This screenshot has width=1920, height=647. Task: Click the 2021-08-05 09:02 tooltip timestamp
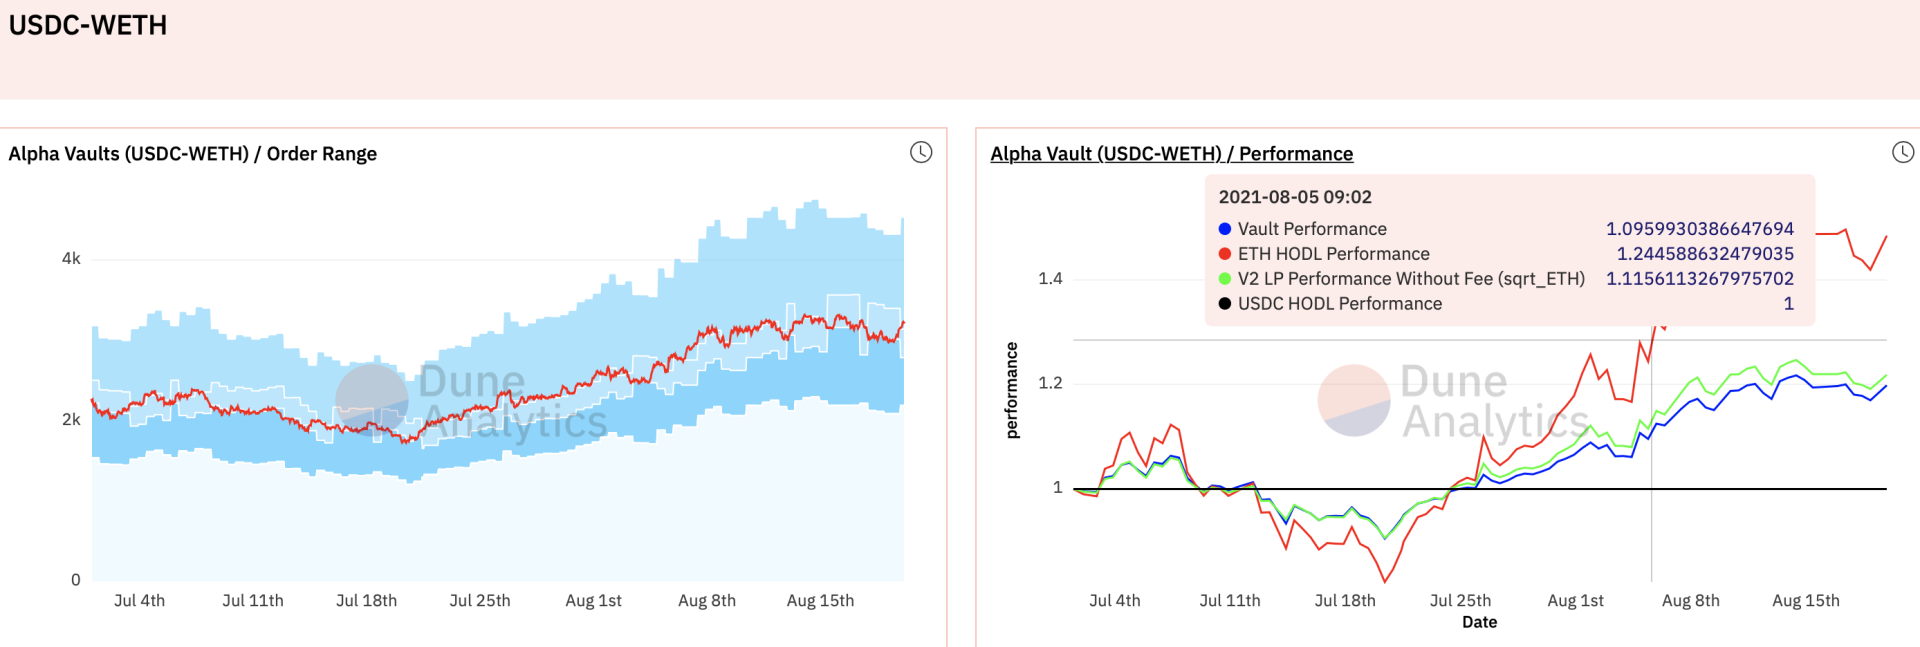click(1295, 198)
